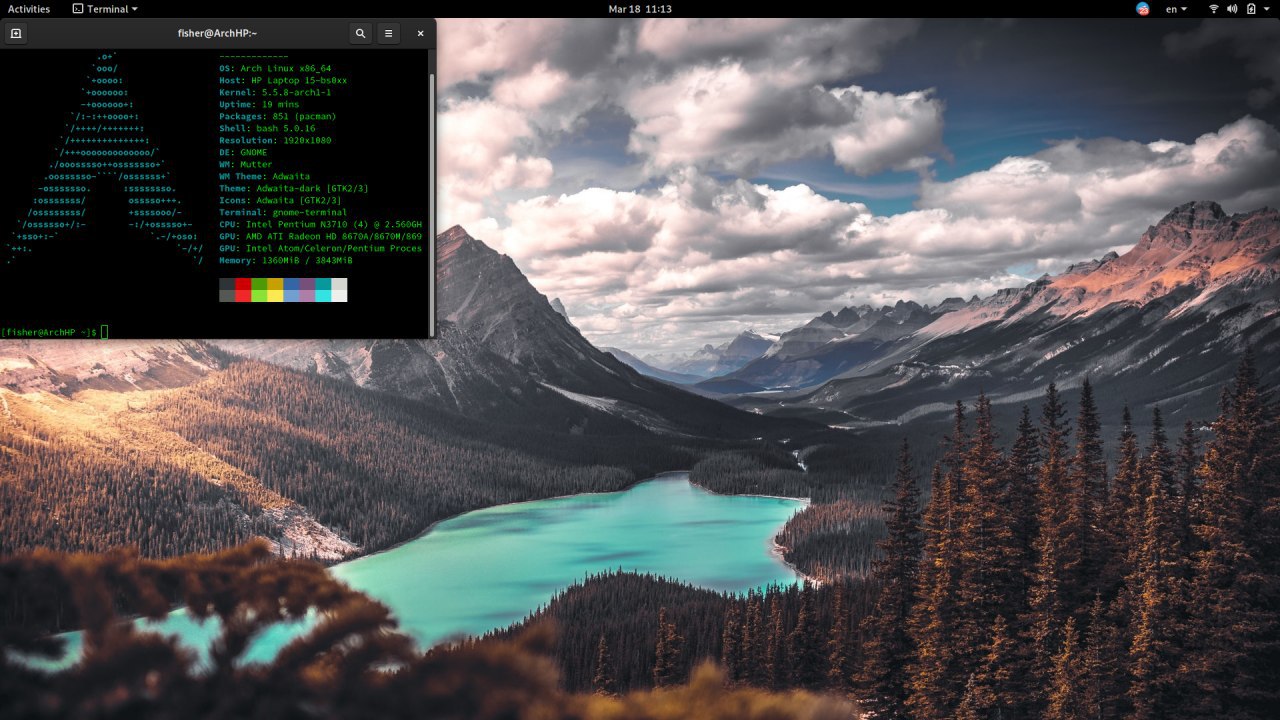
Task: Close the terminal window
Action: [x=420, y=33]
